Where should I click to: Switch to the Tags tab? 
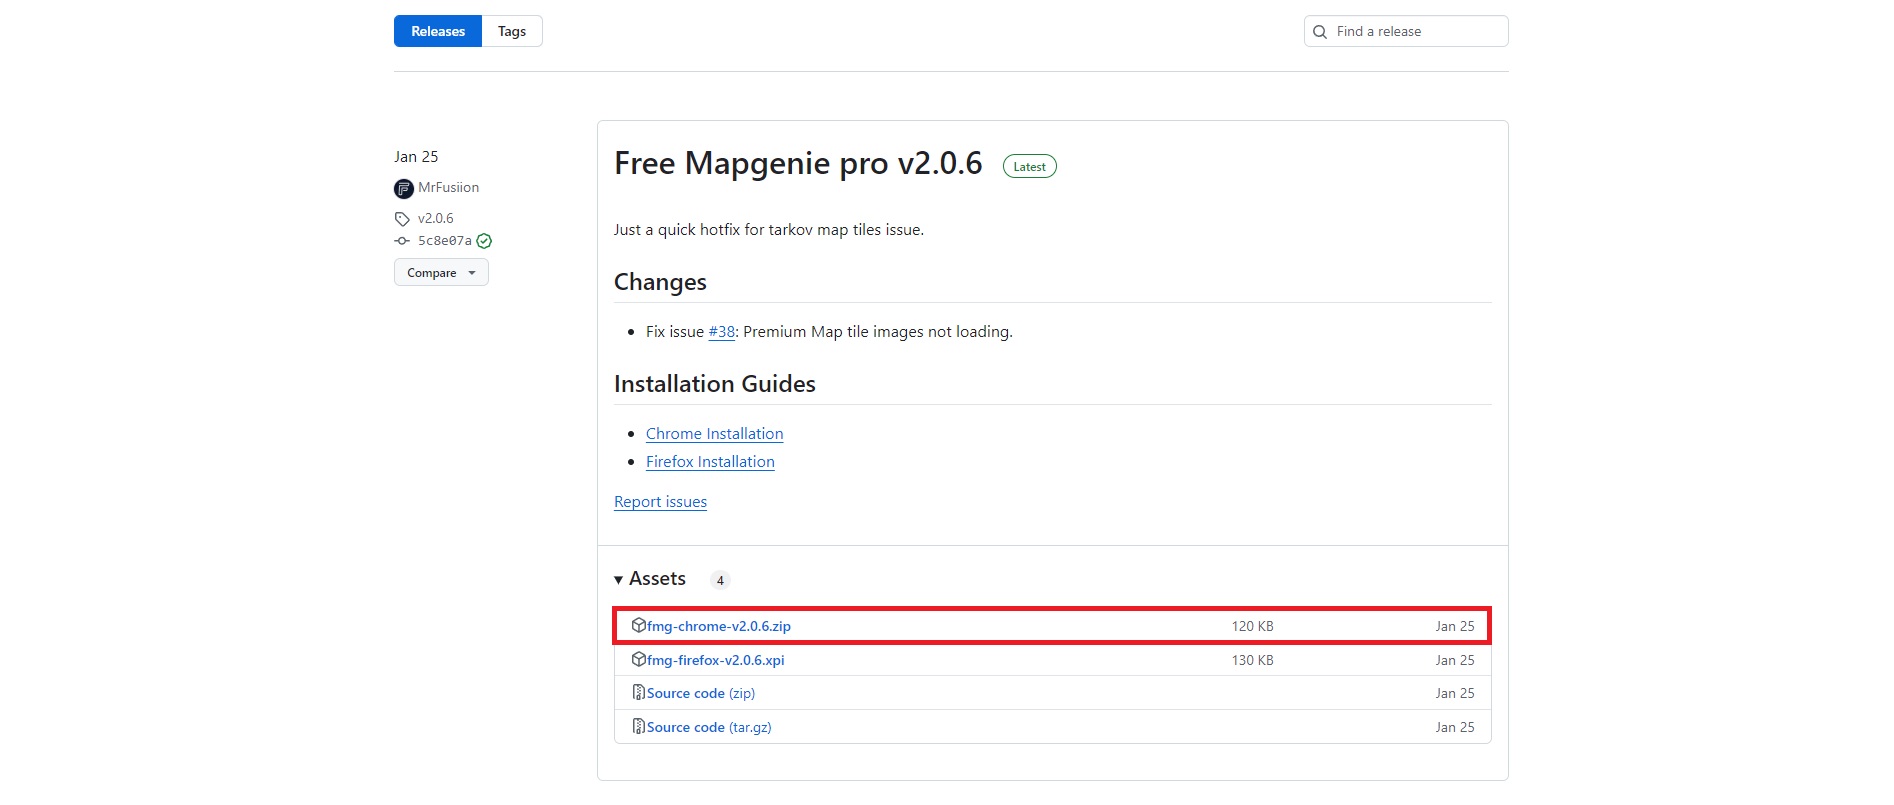click(x=512, y=31)
